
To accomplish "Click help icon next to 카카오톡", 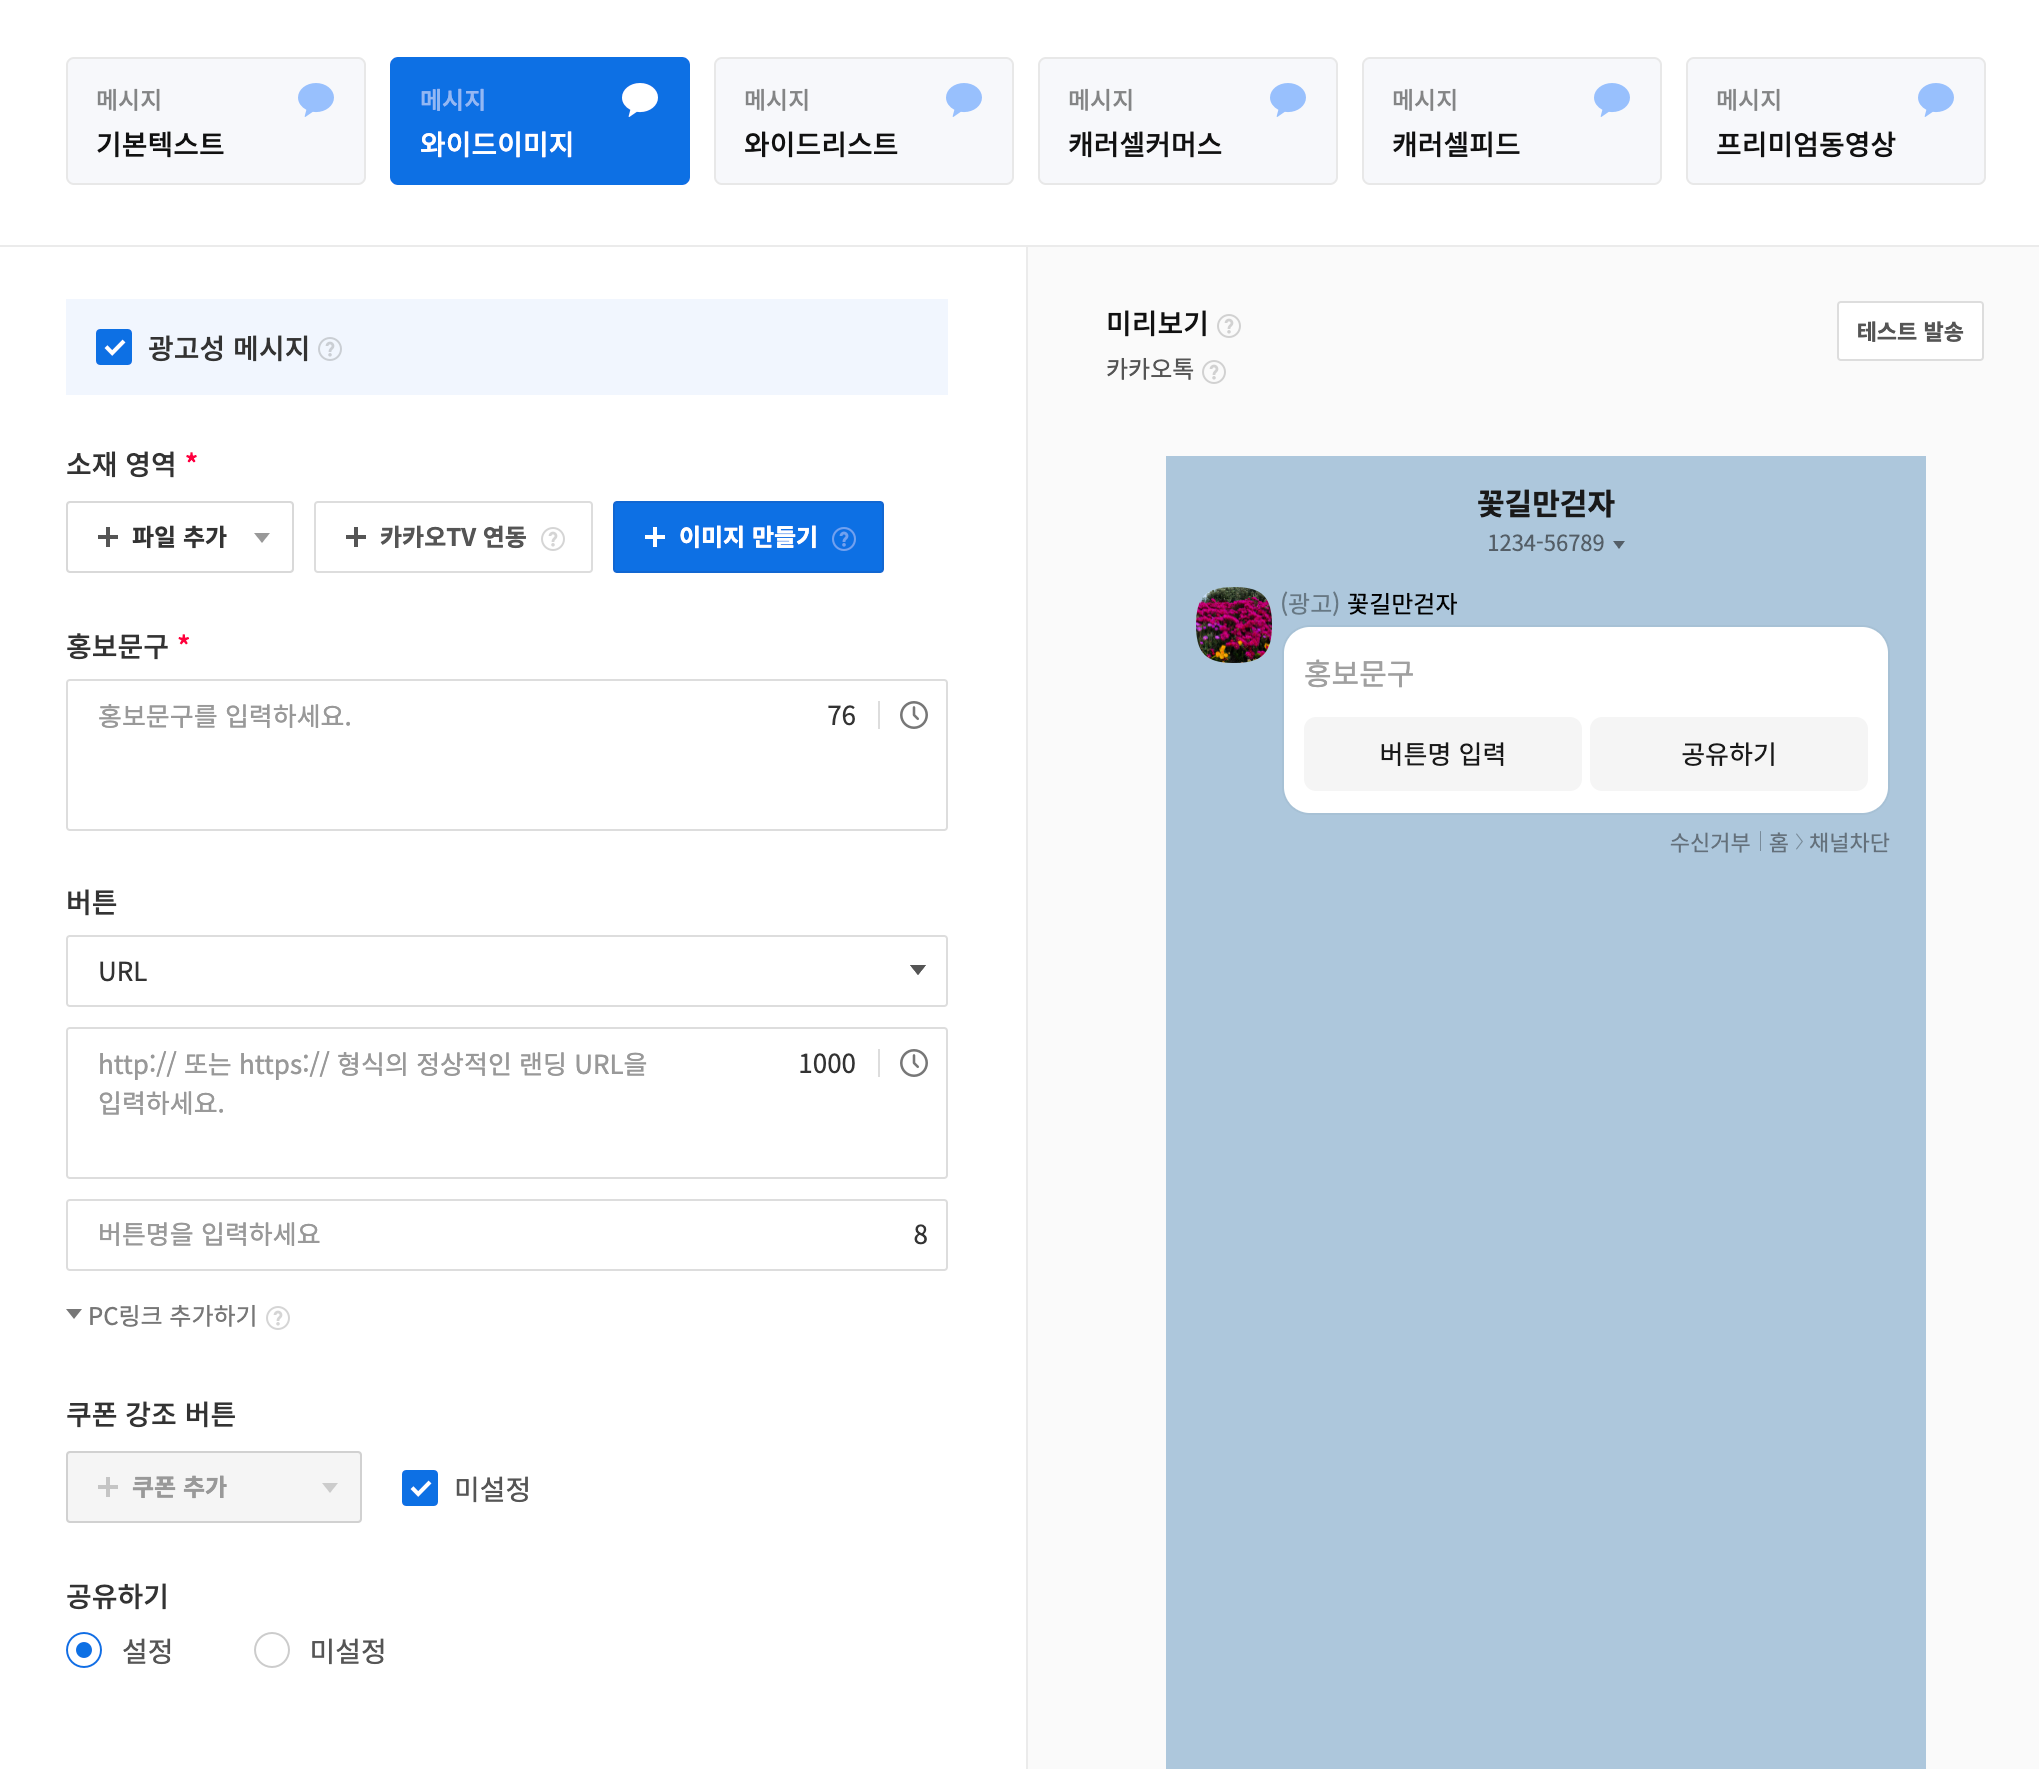I will [x=1214, y=372].
